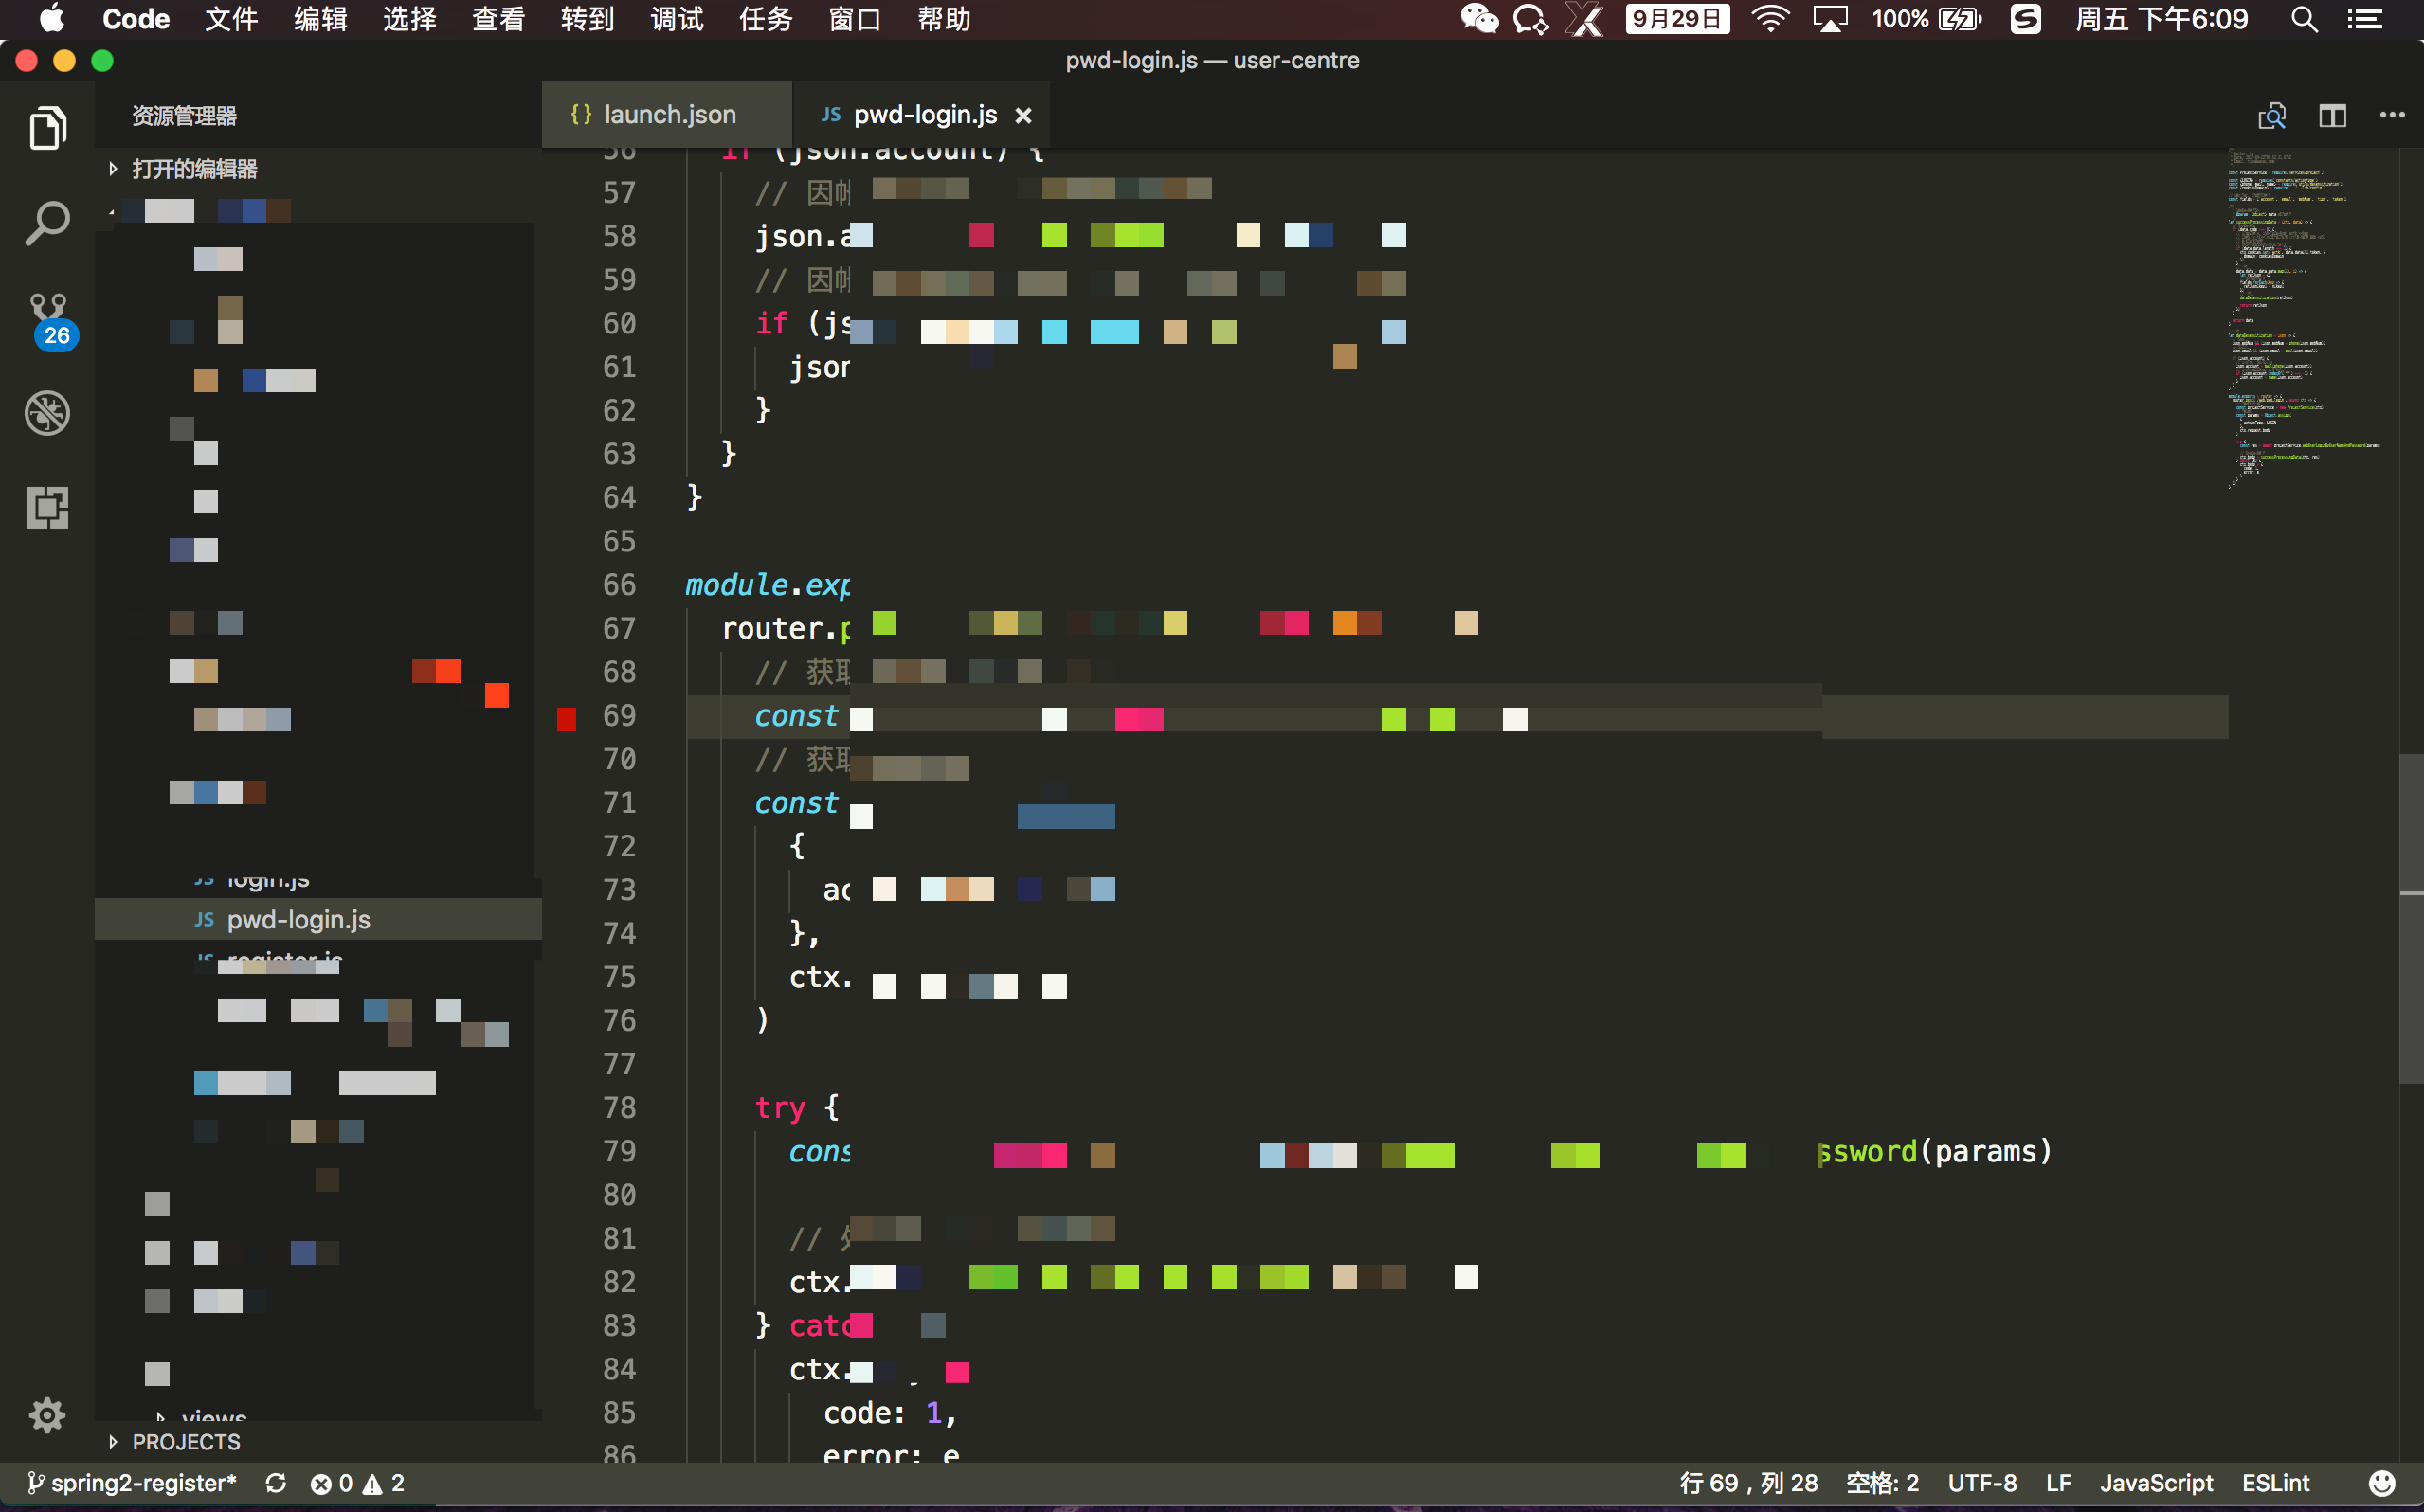
Task: Split the editor with the split icon
Action: (x=2332, y=116)
